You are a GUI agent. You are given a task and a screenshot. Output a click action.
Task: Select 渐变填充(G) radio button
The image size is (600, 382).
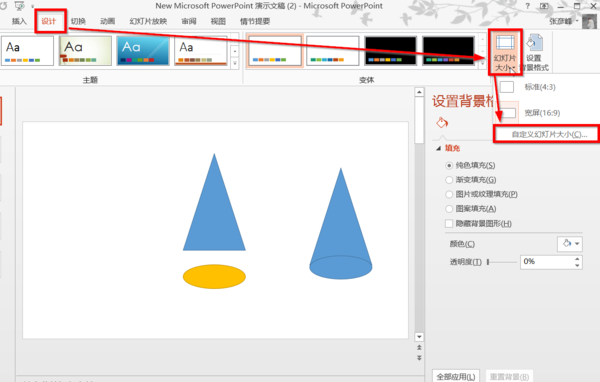point(449,180)
